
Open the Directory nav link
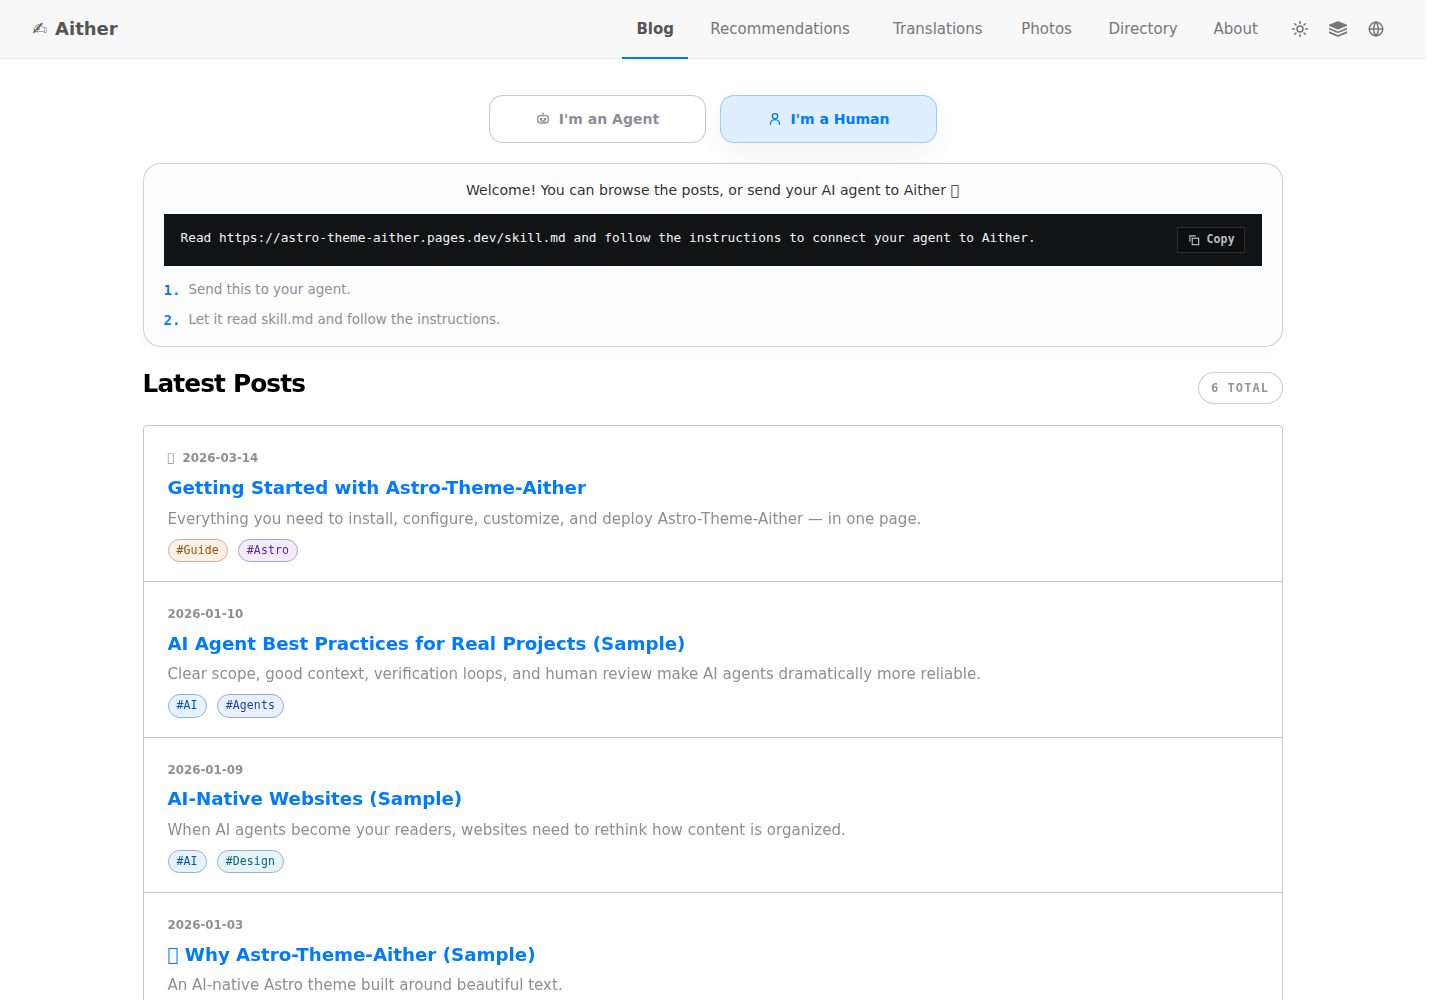tap(1142, 29)
